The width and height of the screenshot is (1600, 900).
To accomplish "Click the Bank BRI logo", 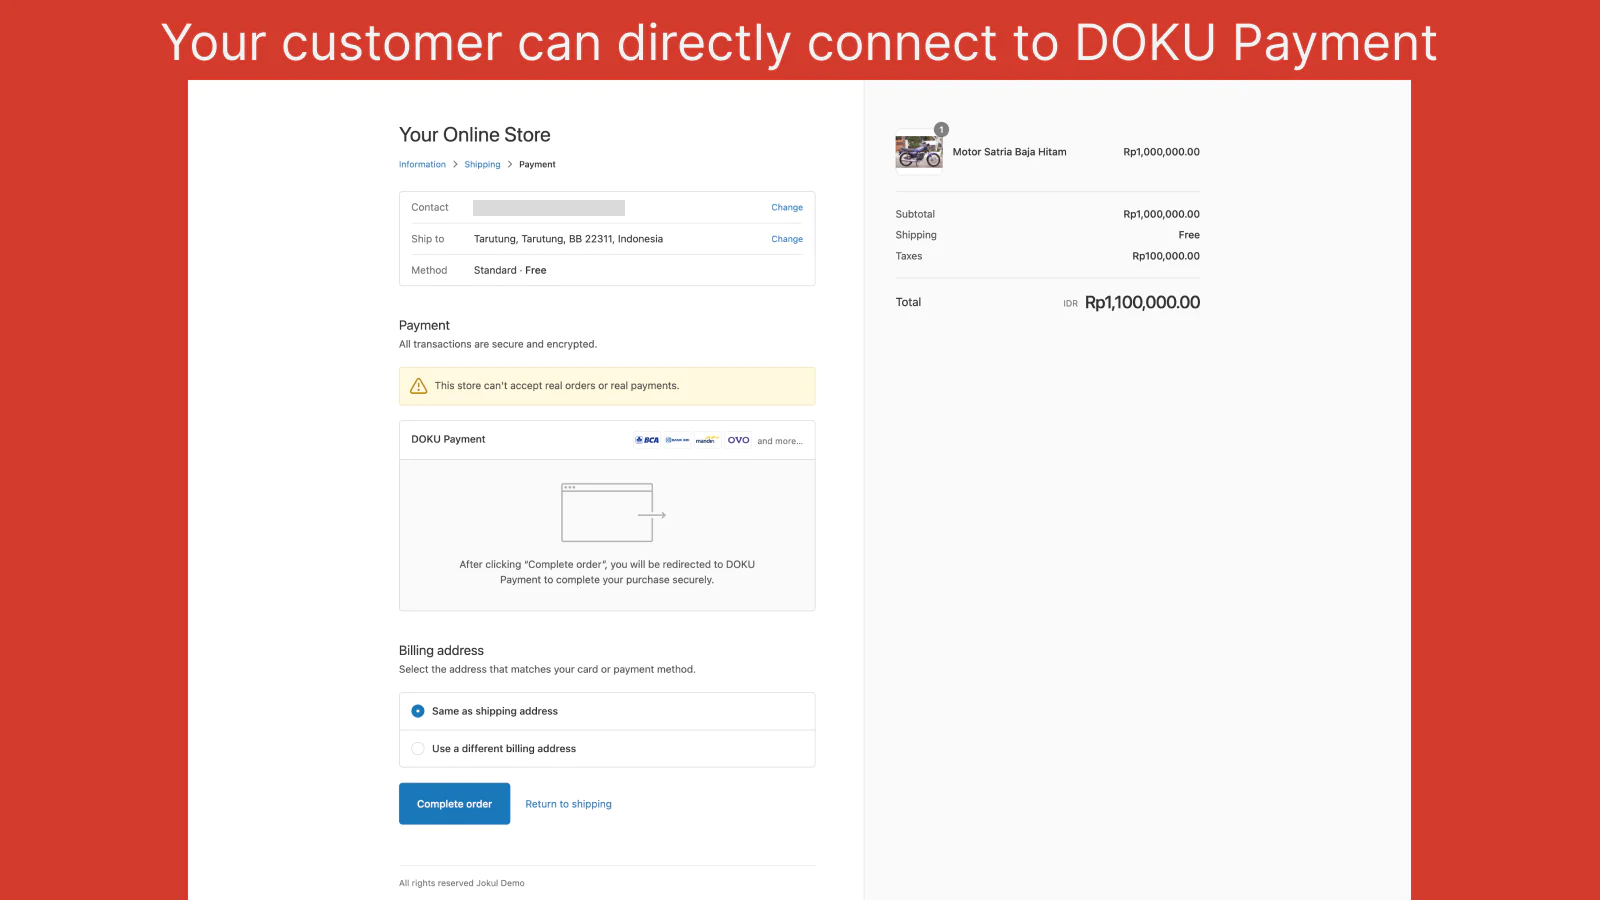I will pos(678,440).
